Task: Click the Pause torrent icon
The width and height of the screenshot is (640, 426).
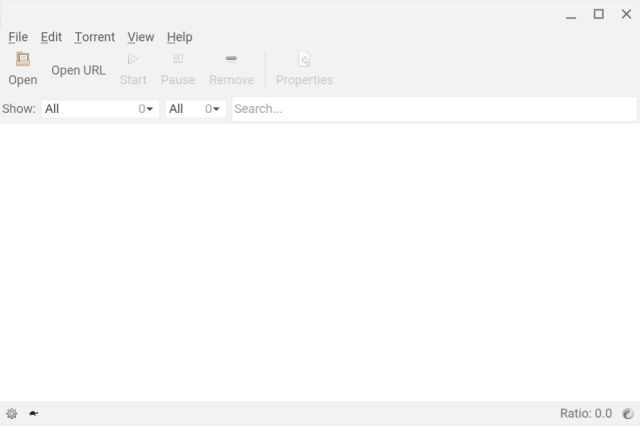Action: pyautogui.click(x=178, y=59)
